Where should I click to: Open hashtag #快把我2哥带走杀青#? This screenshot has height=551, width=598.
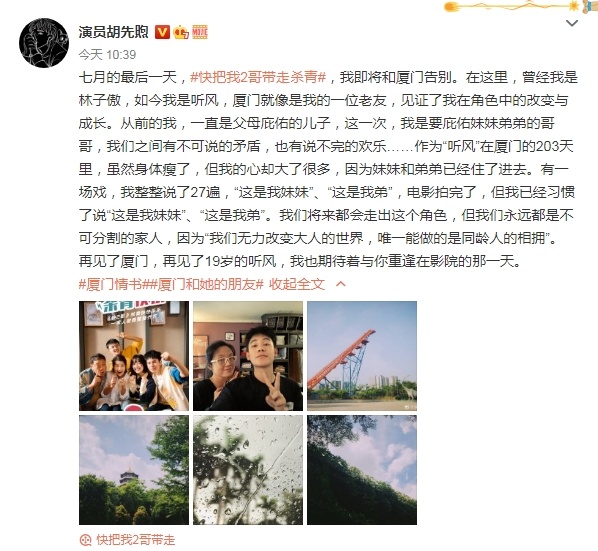click(258, 77)
